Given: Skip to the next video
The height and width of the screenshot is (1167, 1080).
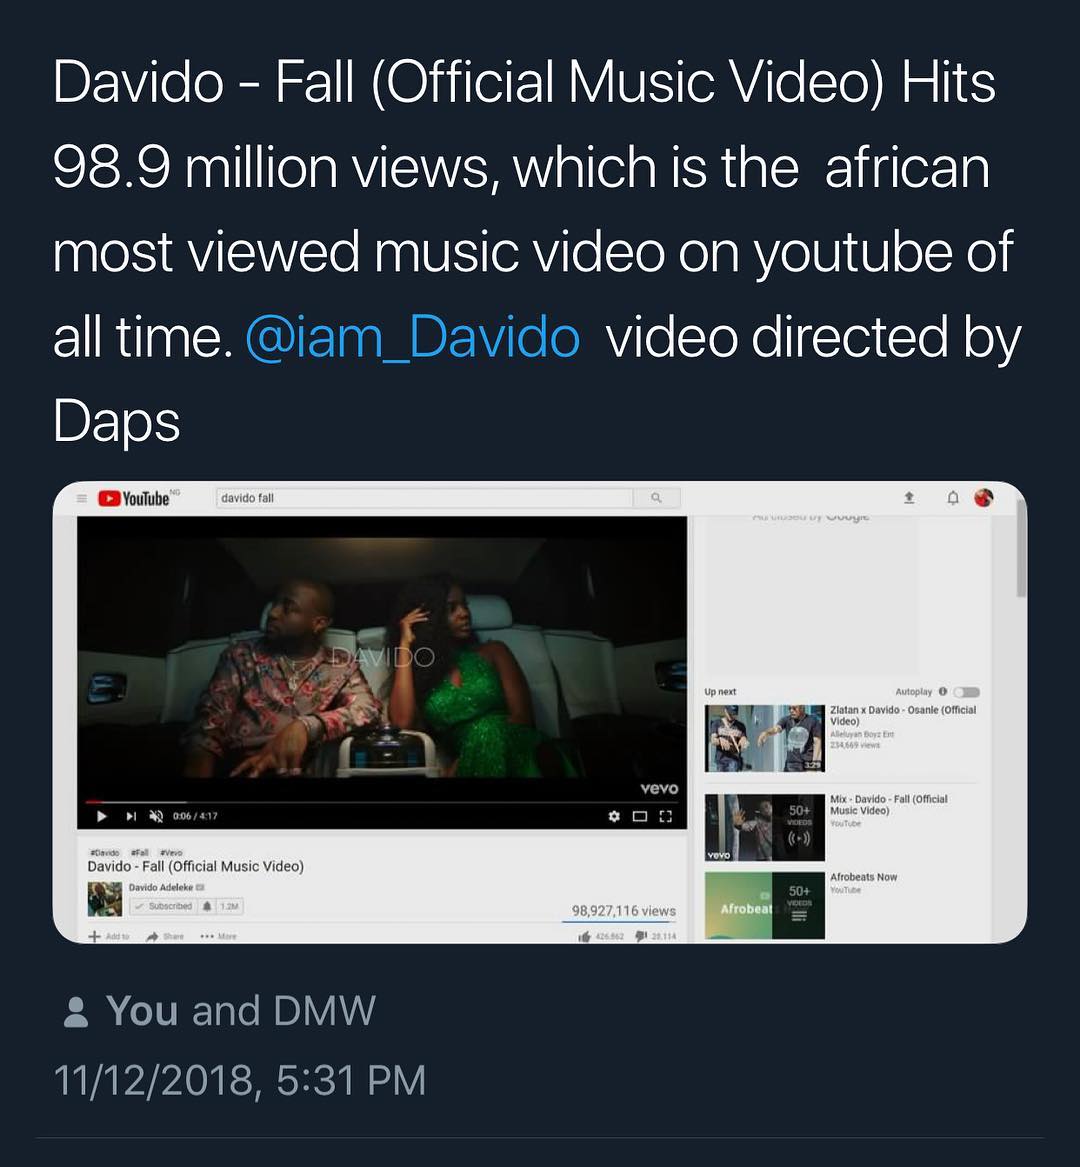Looking at the screenshot, I should 130,816.
